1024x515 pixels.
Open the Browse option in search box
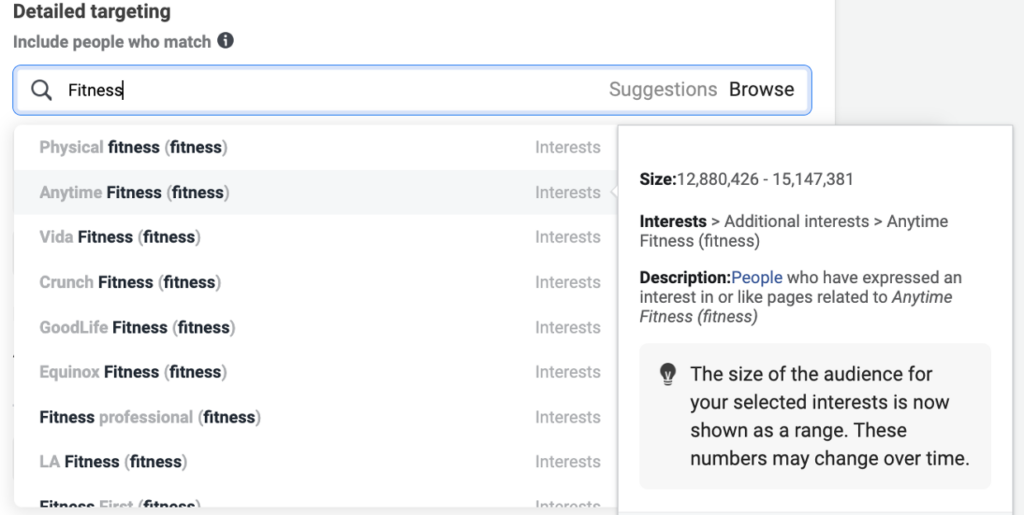761,89
